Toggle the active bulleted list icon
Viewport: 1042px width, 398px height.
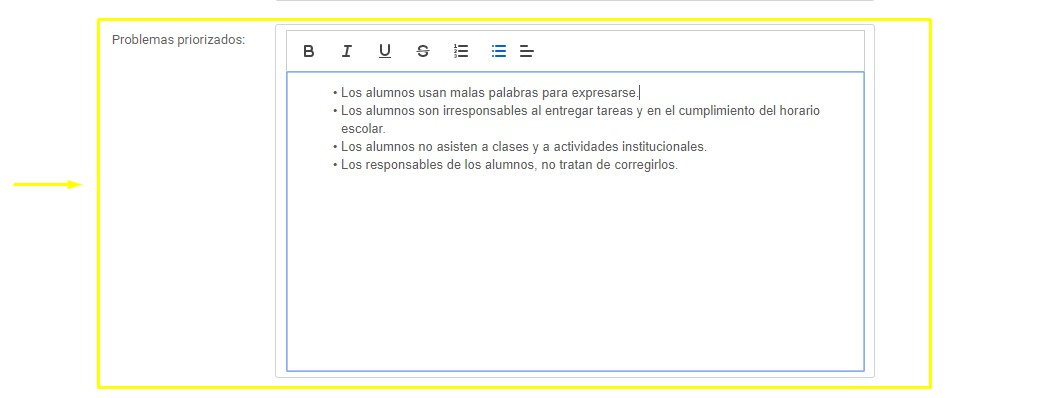point(499,51)
